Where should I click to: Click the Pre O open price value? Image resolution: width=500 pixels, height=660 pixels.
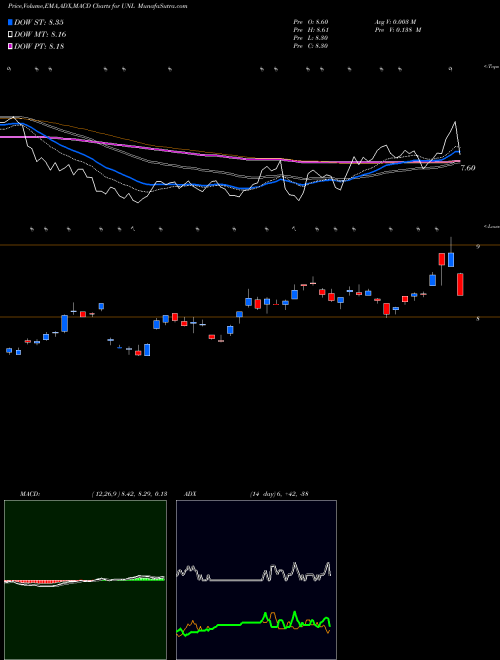click(x=311, y=21)
